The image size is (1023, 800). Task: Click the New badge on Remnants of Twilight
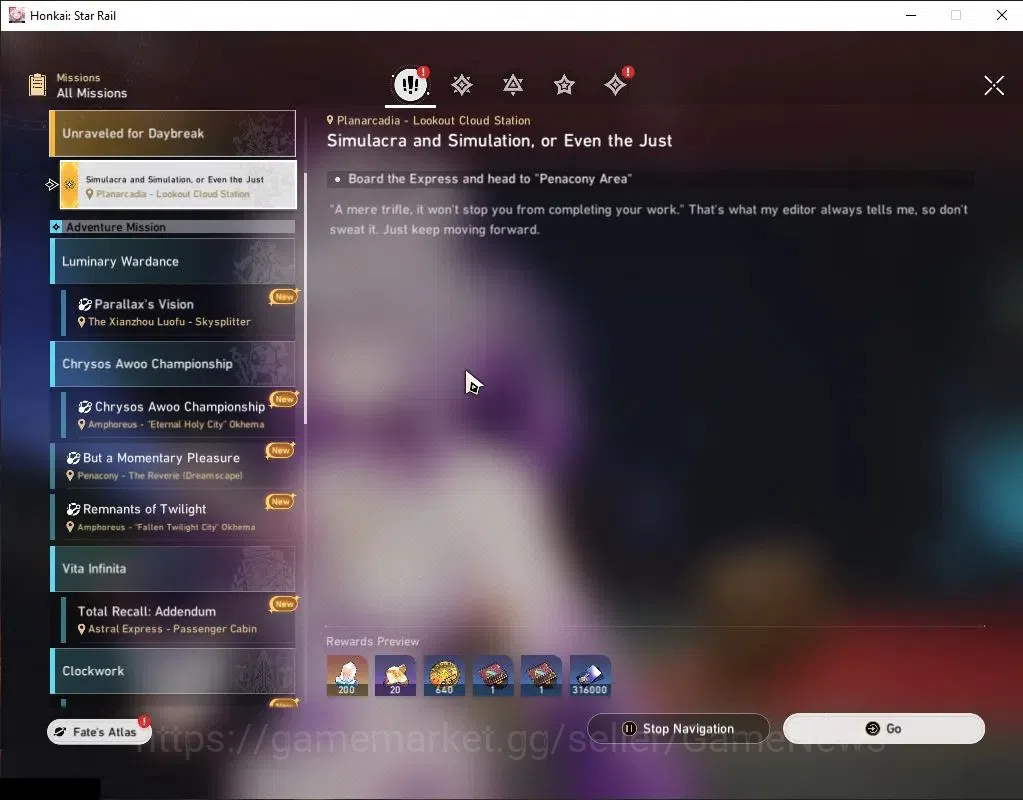pyautogui.click(x=281, y=501)
